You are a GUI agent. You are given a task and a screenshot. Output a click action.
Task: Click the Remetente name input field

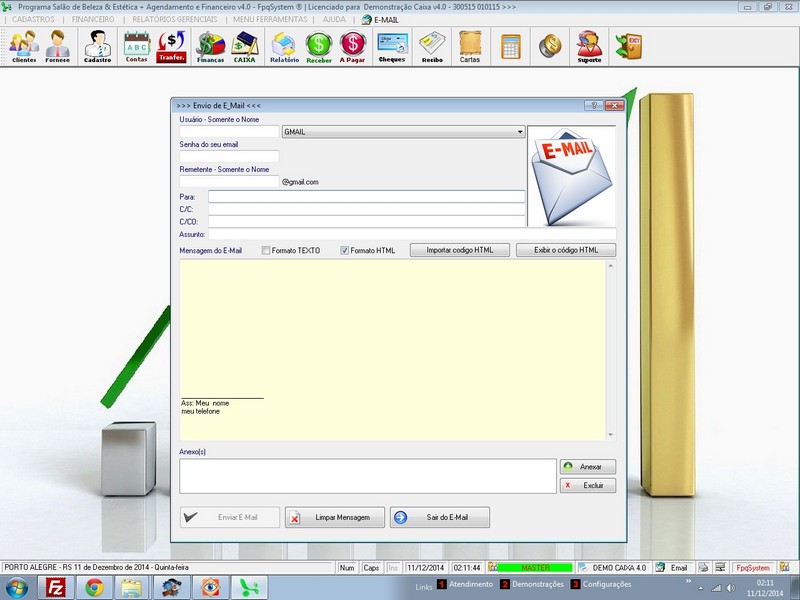[229, 182]
